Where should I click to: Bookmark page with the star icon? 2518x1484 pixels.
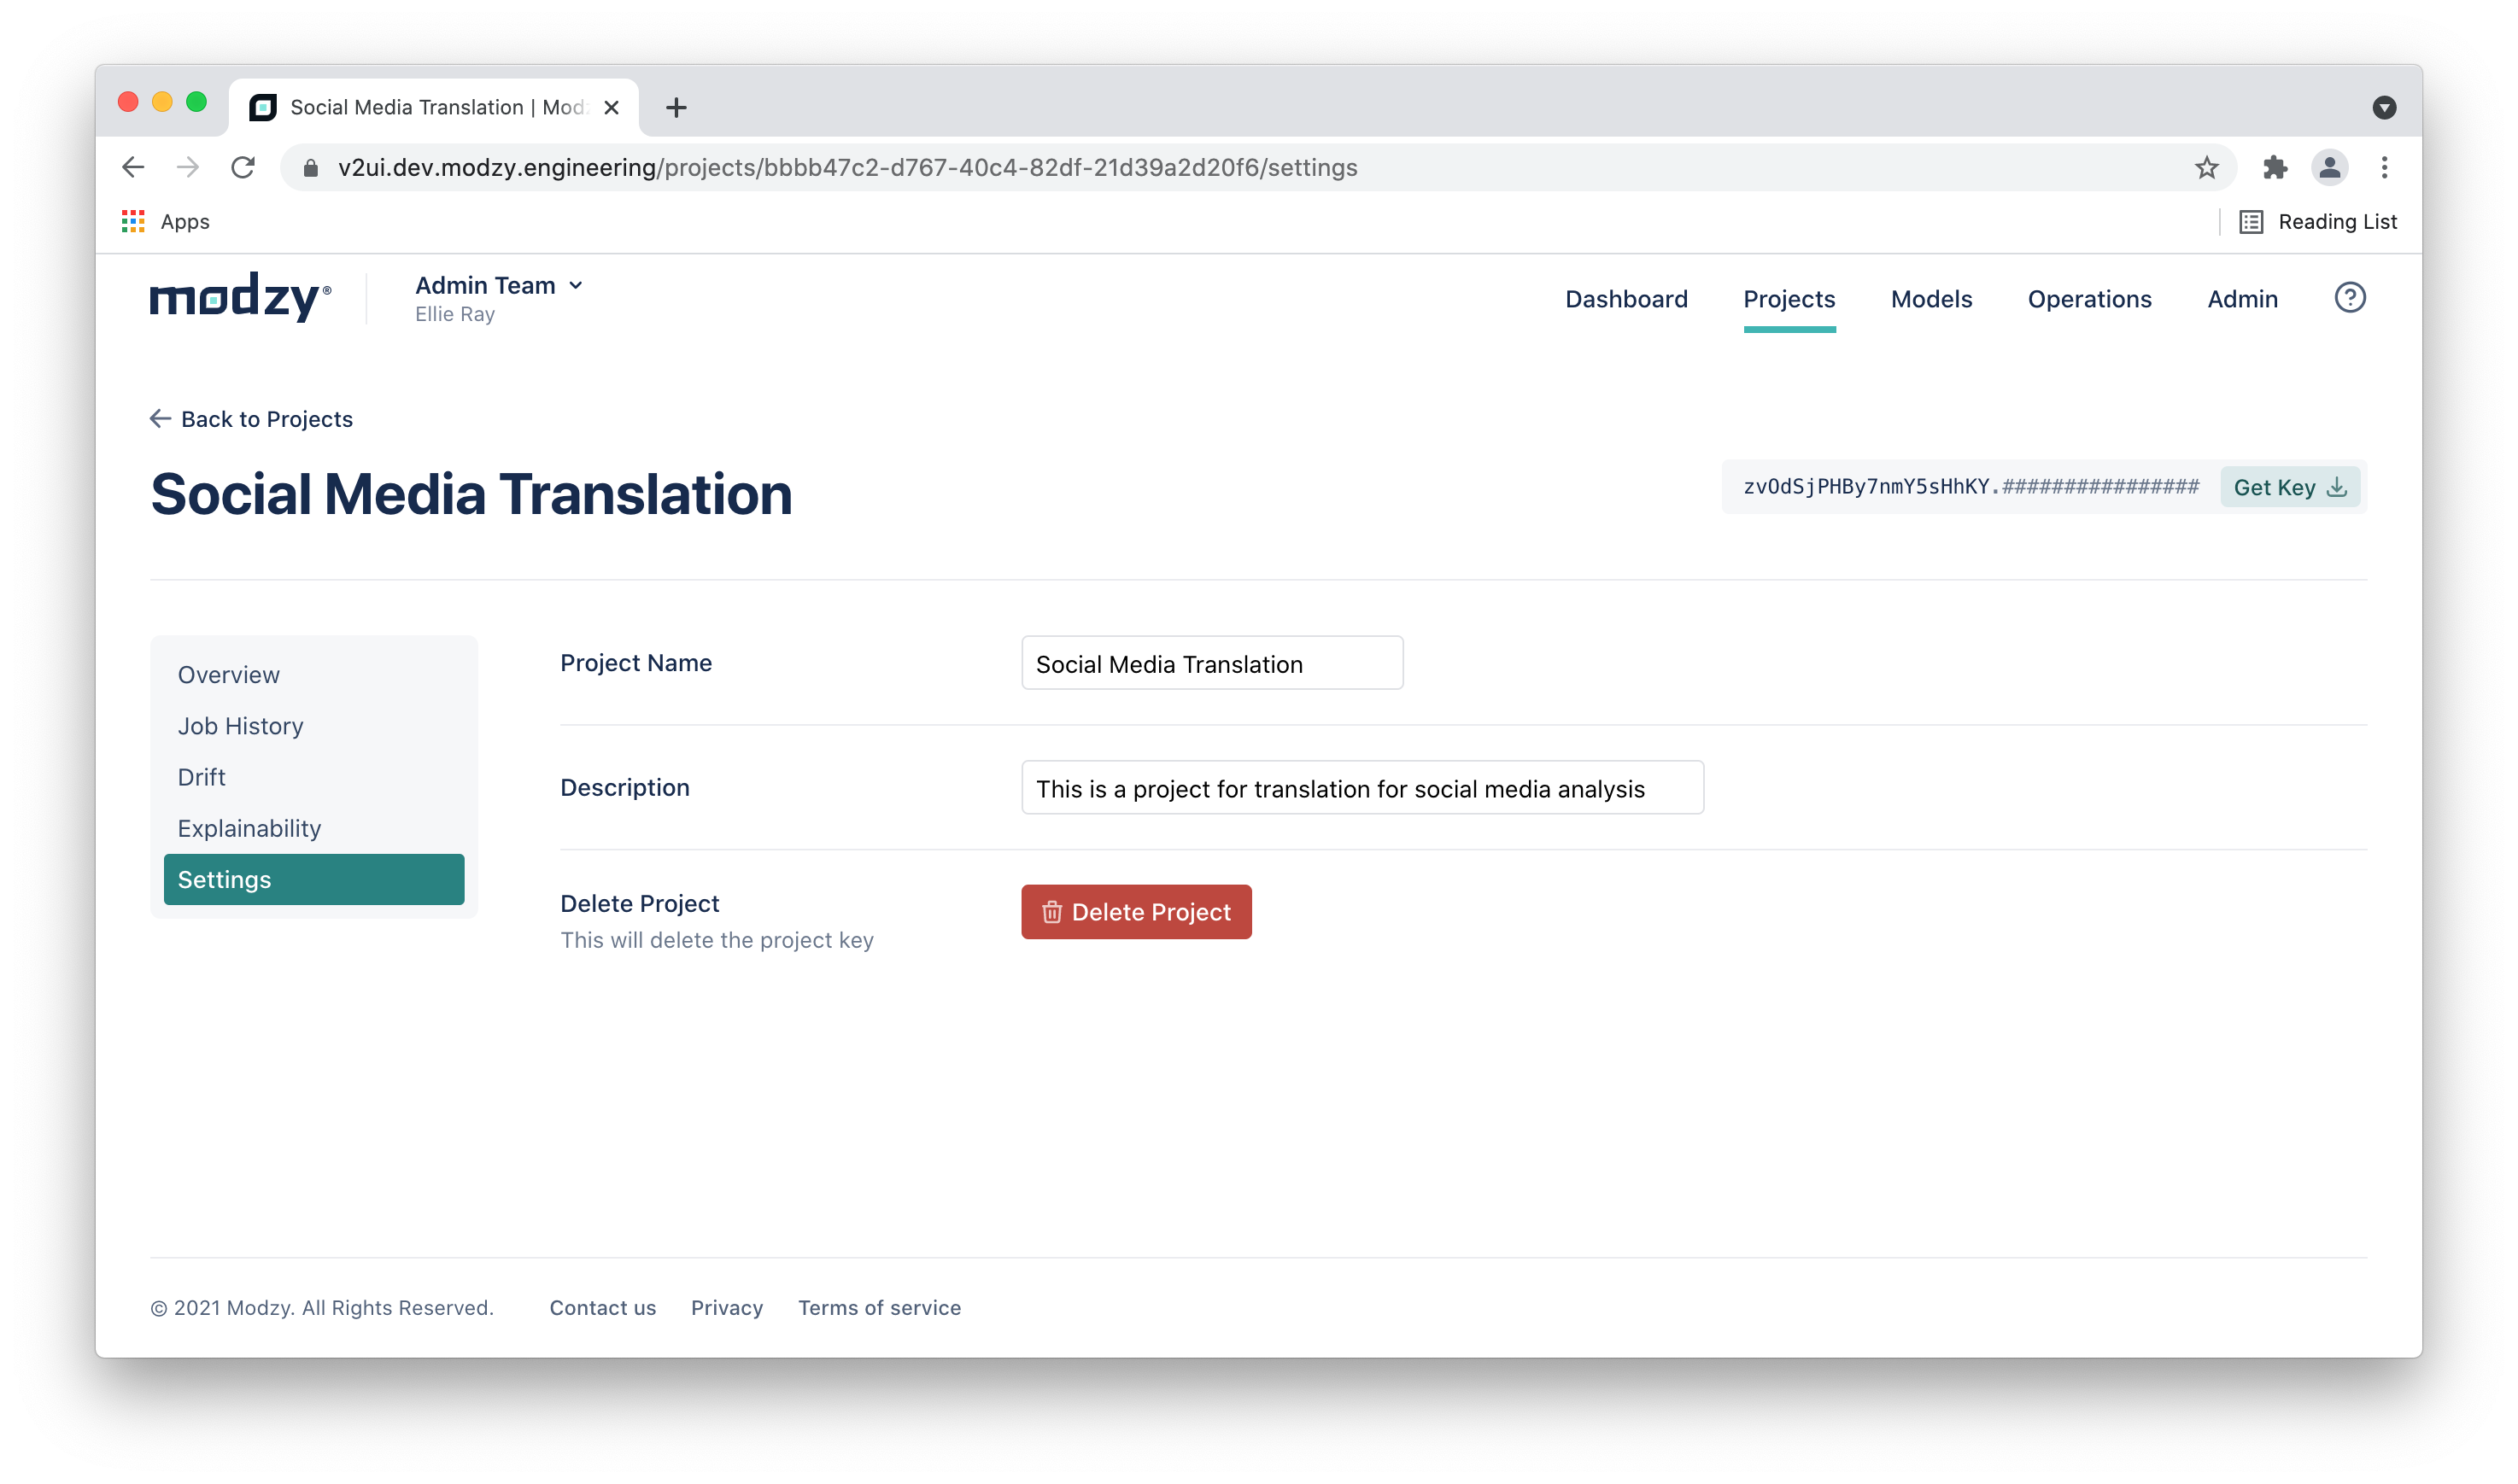click(2206, 168)
